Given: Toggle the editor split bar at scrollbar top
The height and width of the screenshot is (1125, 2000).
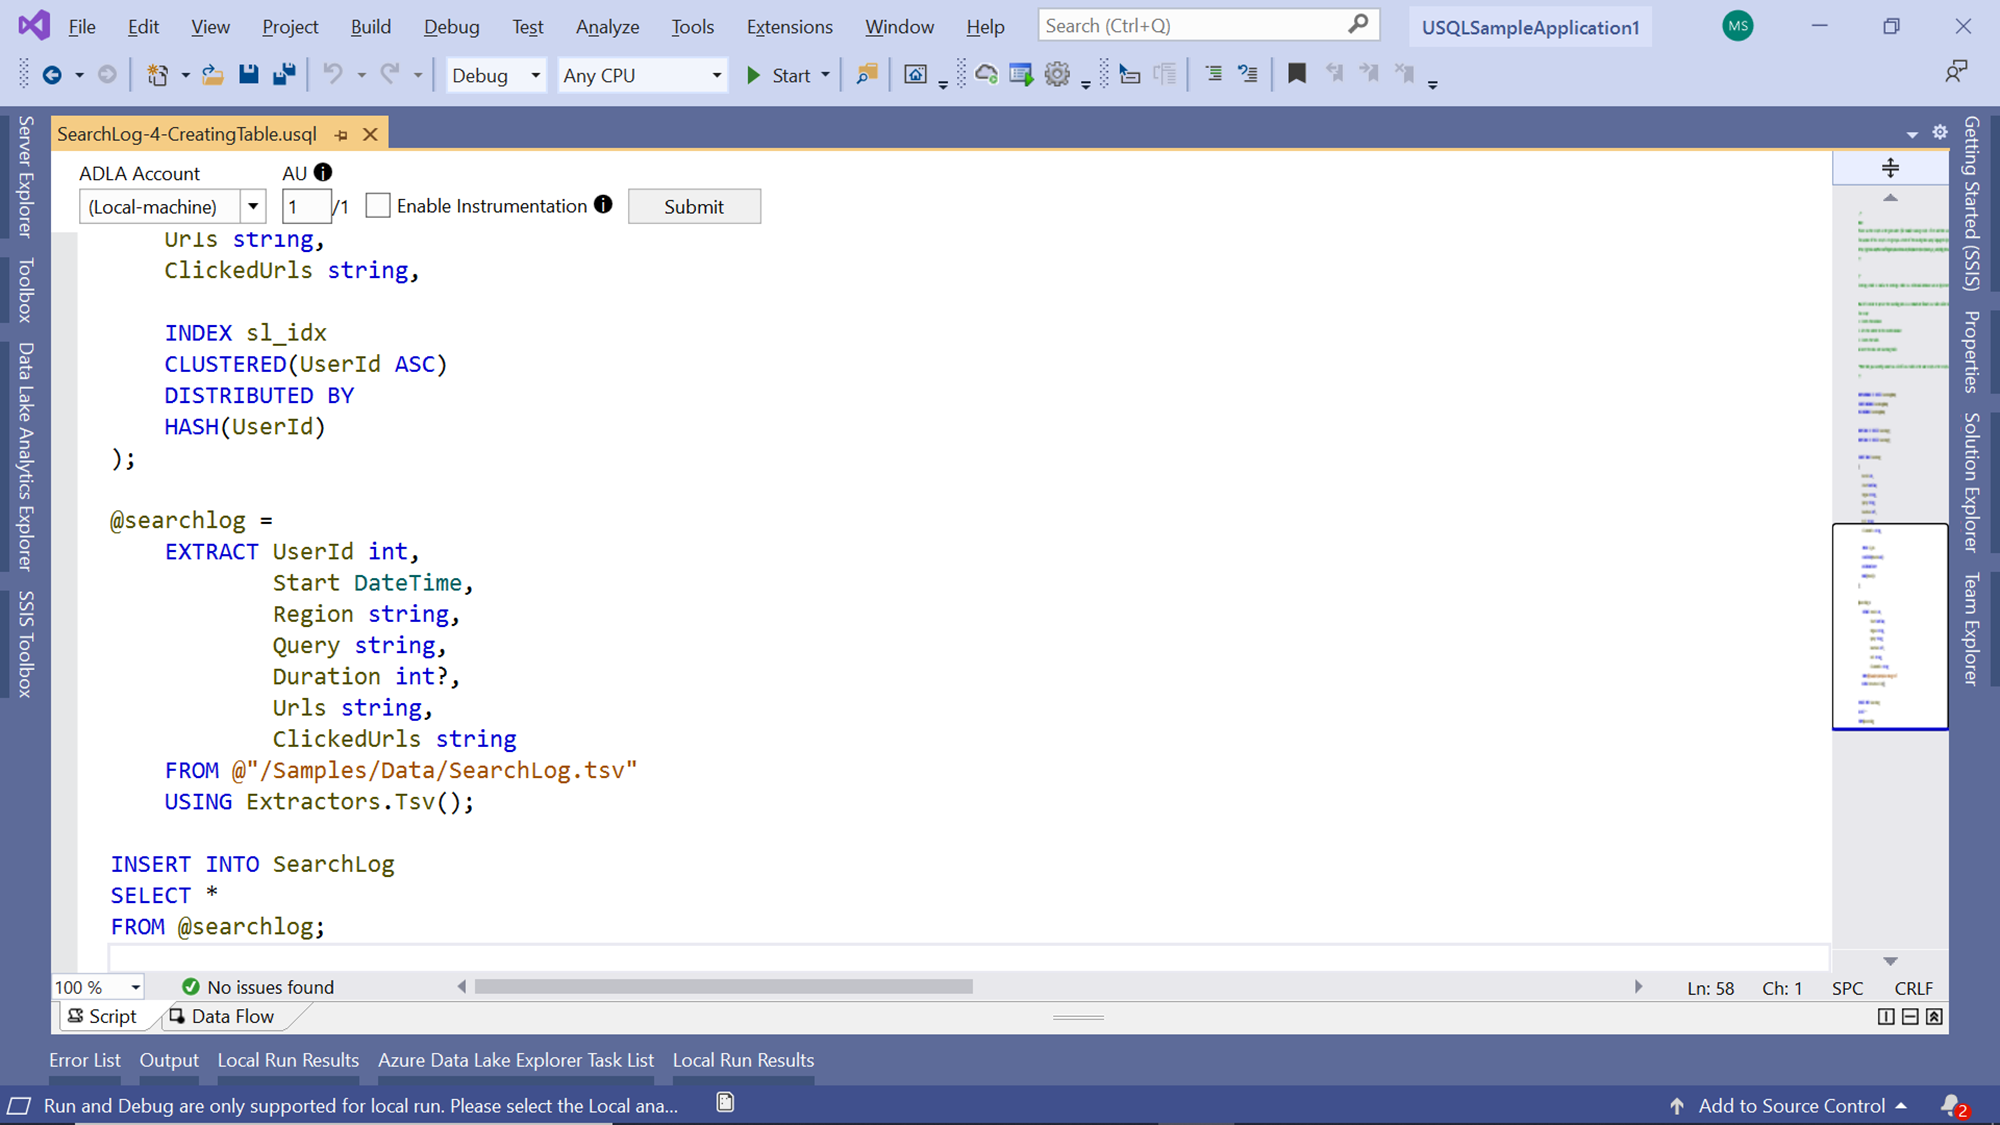Looking at the screenshot, I should click(x=1890, y=168).
